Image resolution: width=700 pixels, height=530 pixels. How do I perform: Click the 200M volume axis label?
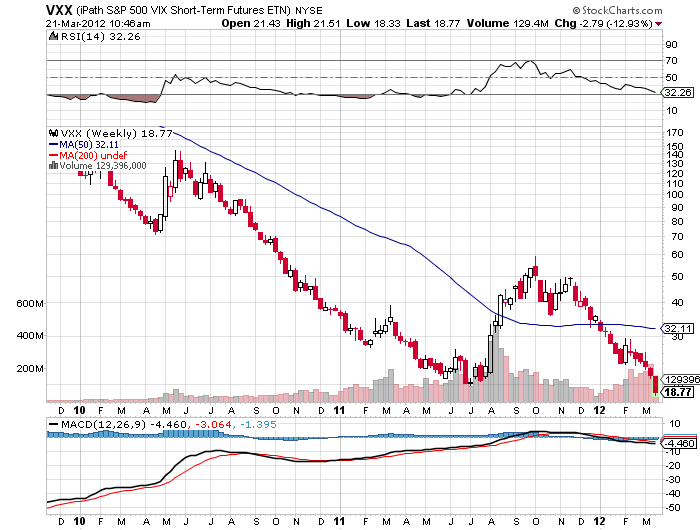(30, 369)
